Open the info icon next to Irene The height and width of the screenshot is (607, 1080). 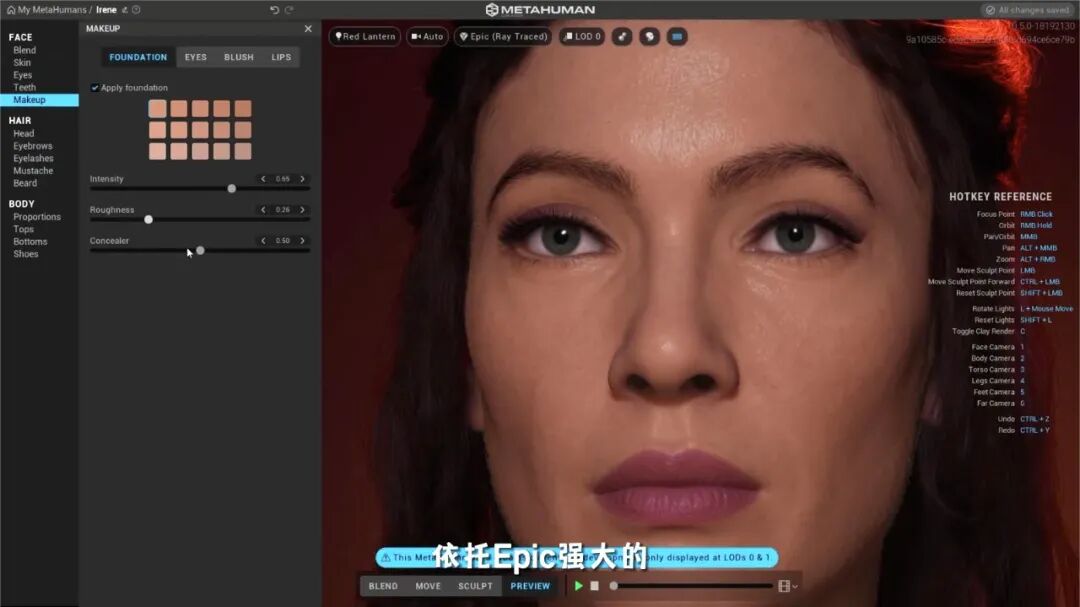tap(136, 10)
